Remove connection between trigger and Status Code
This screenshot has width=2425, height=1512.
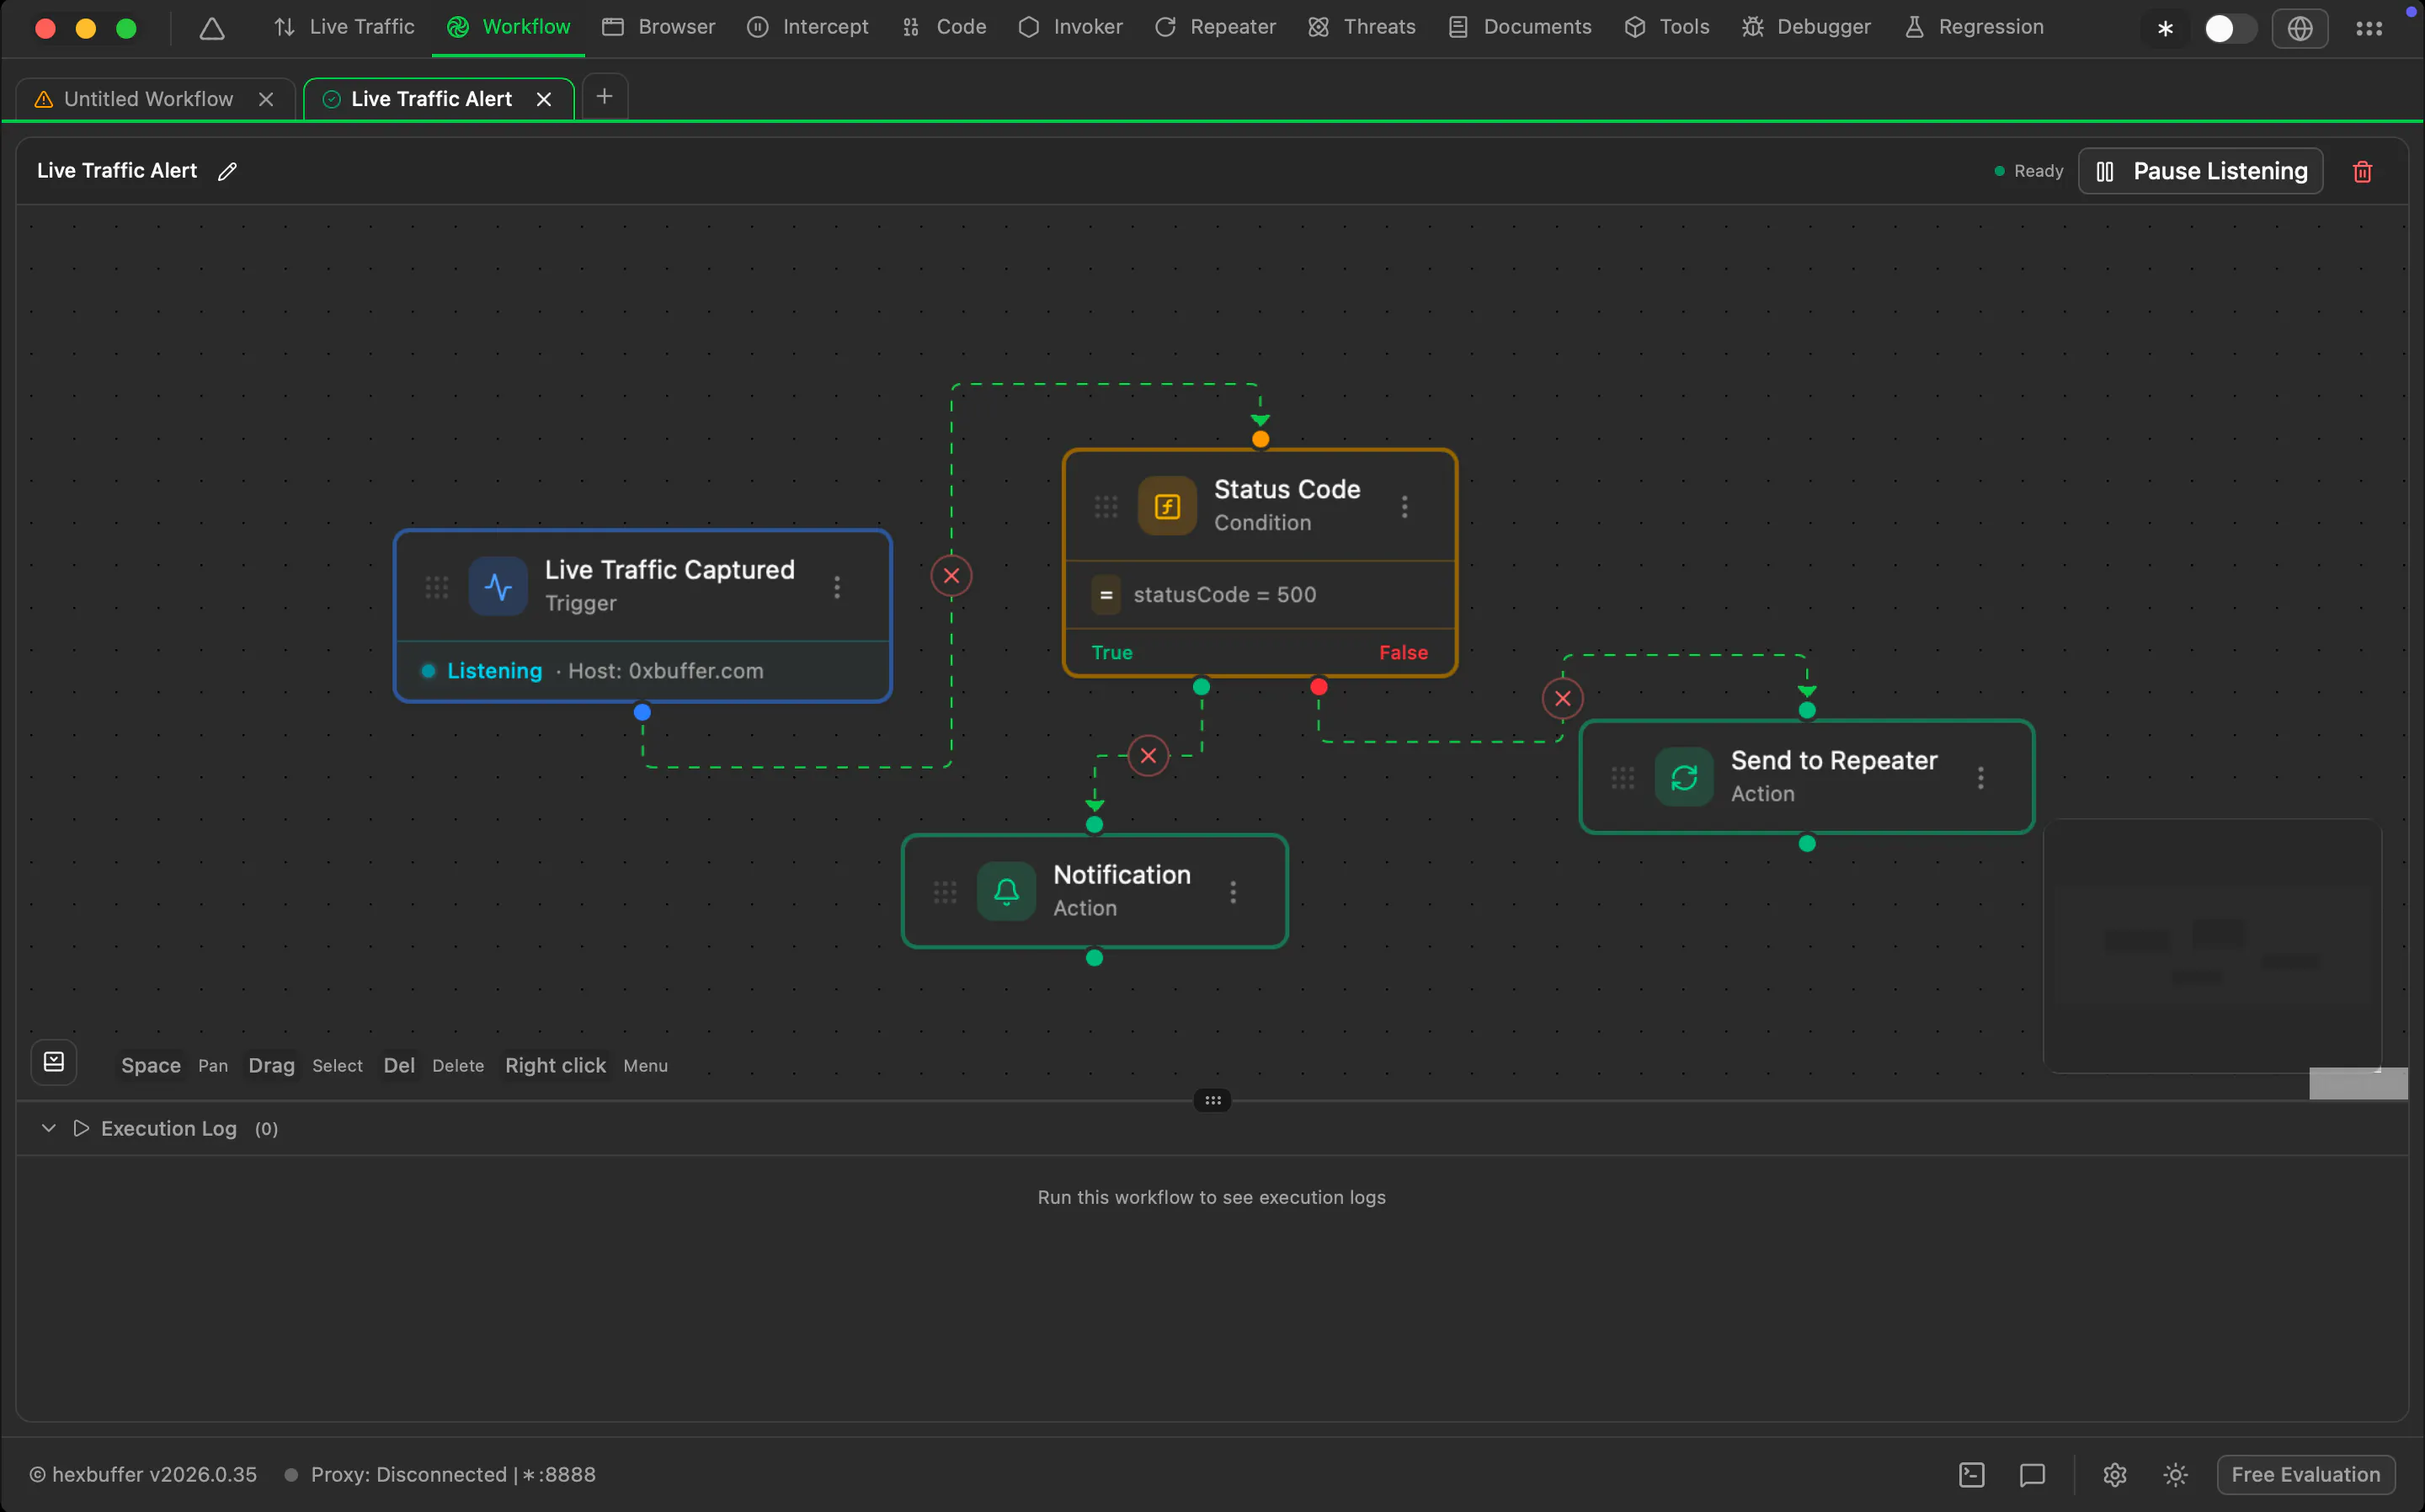click(951, 576)
